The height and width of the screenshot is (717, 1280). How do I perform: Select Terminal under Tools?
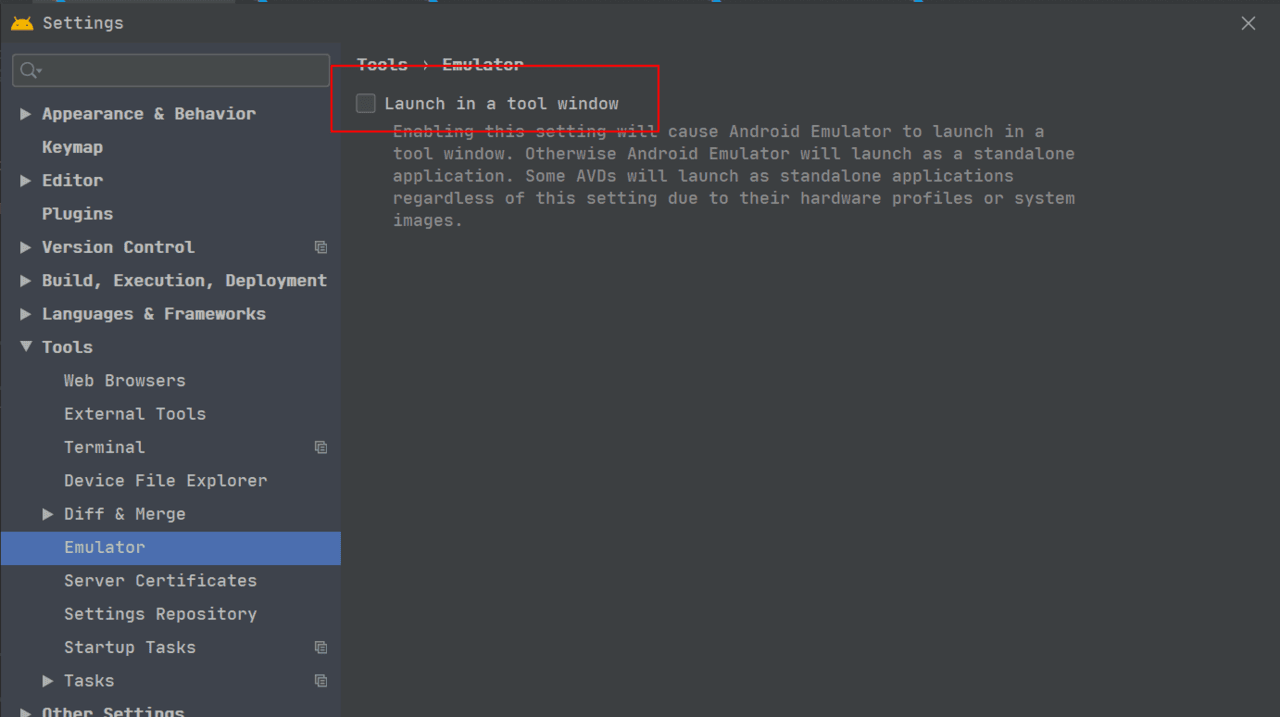pyautogui.click(x=104, y=447)
